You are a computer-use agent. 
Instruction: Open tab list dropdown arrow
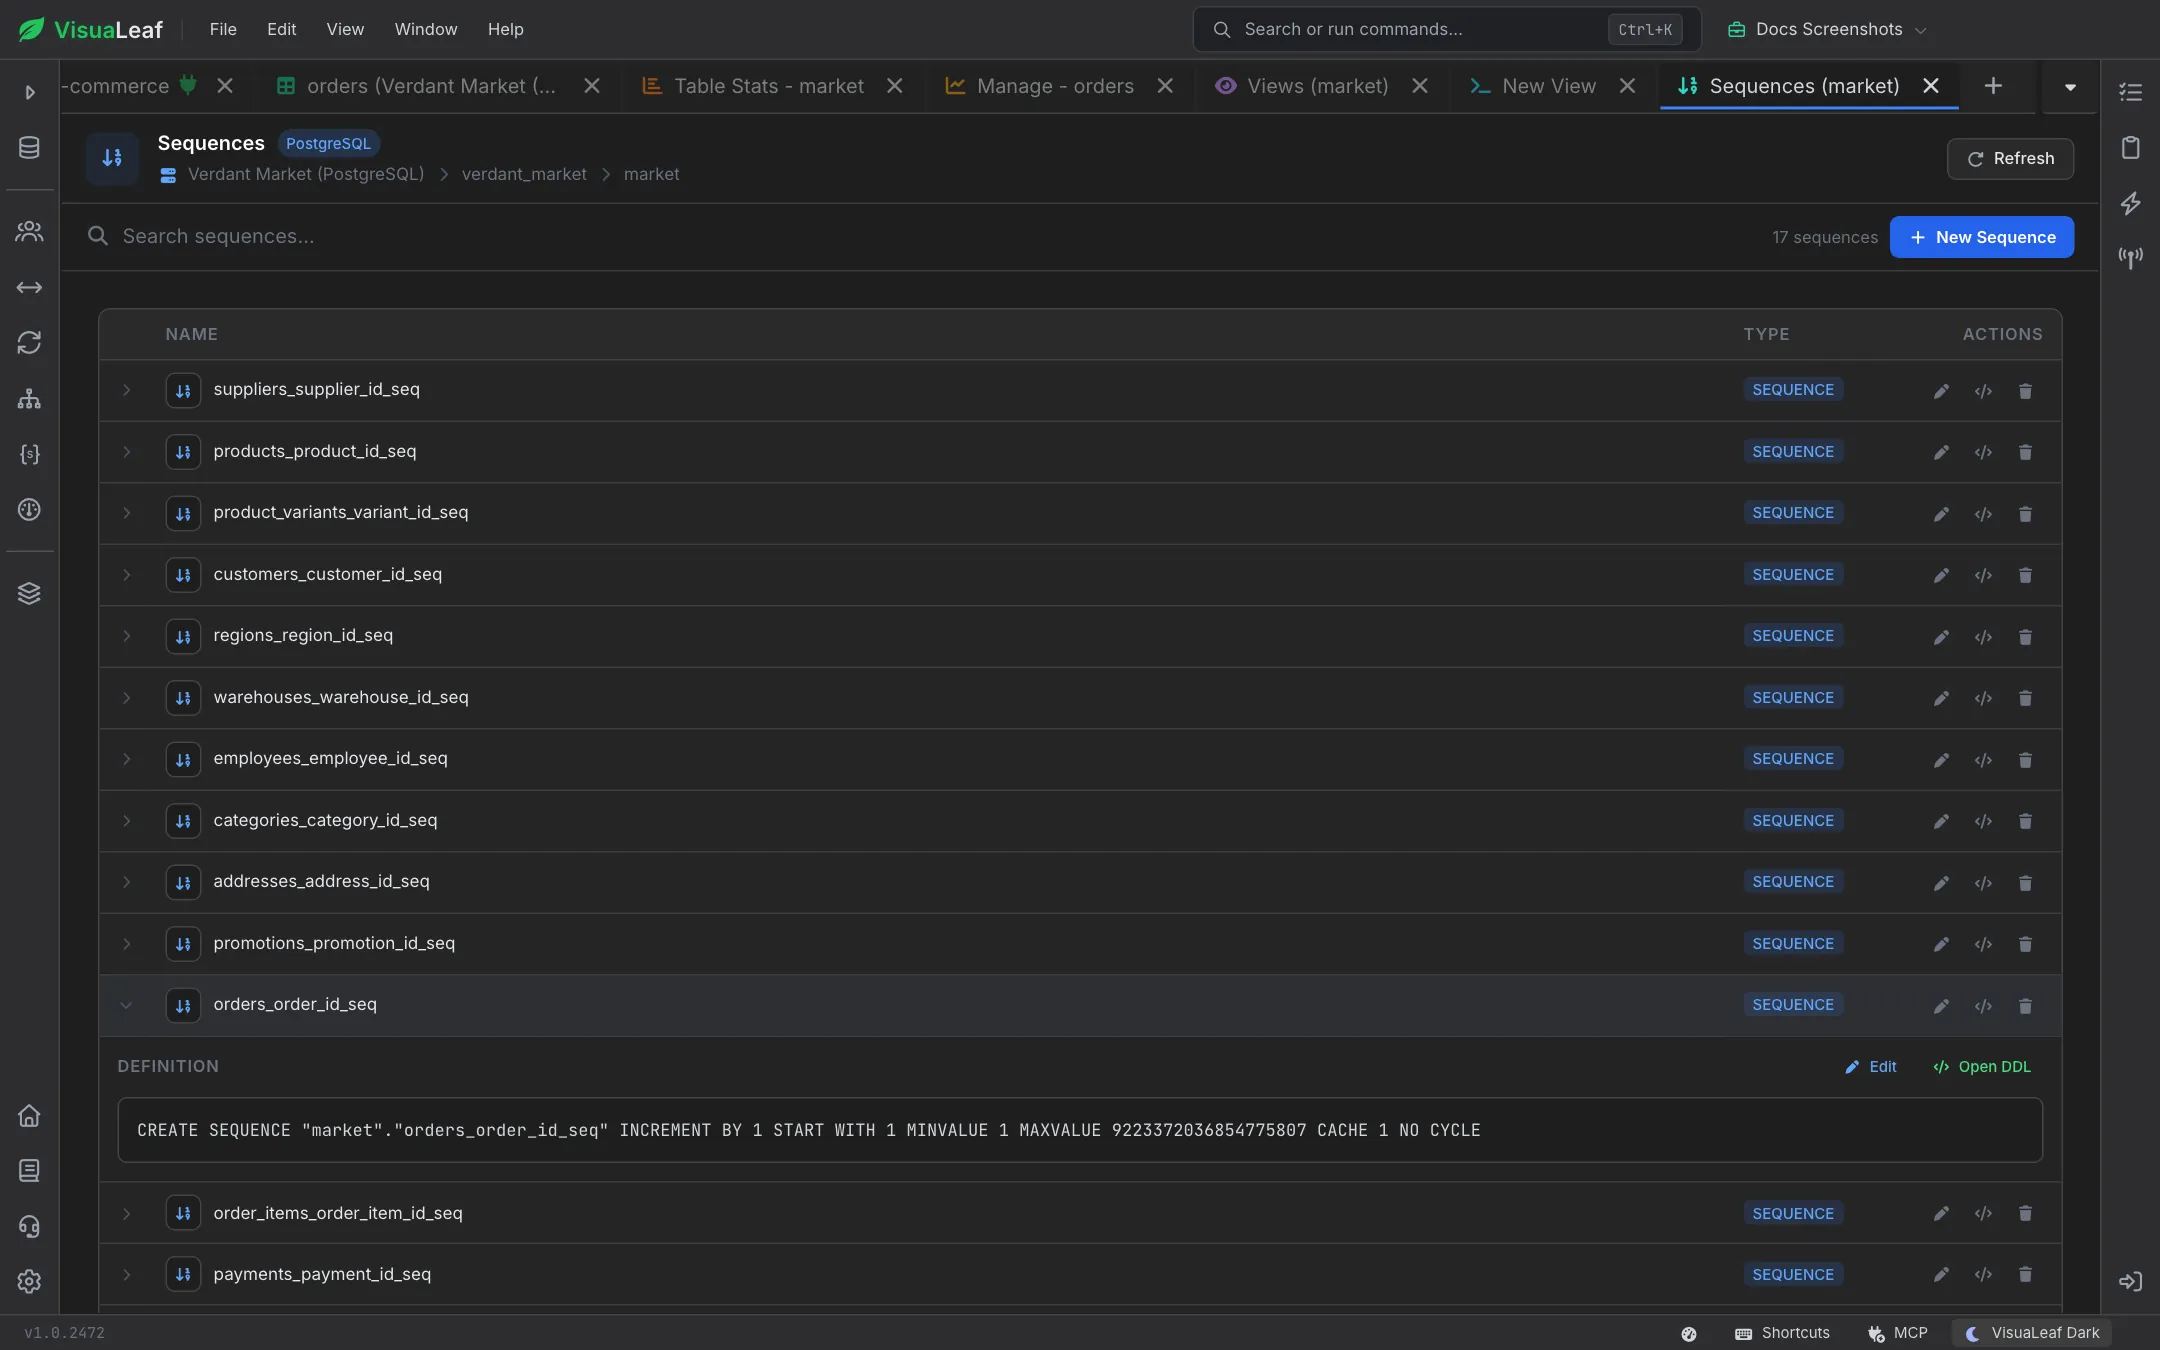coord(2070,87)
